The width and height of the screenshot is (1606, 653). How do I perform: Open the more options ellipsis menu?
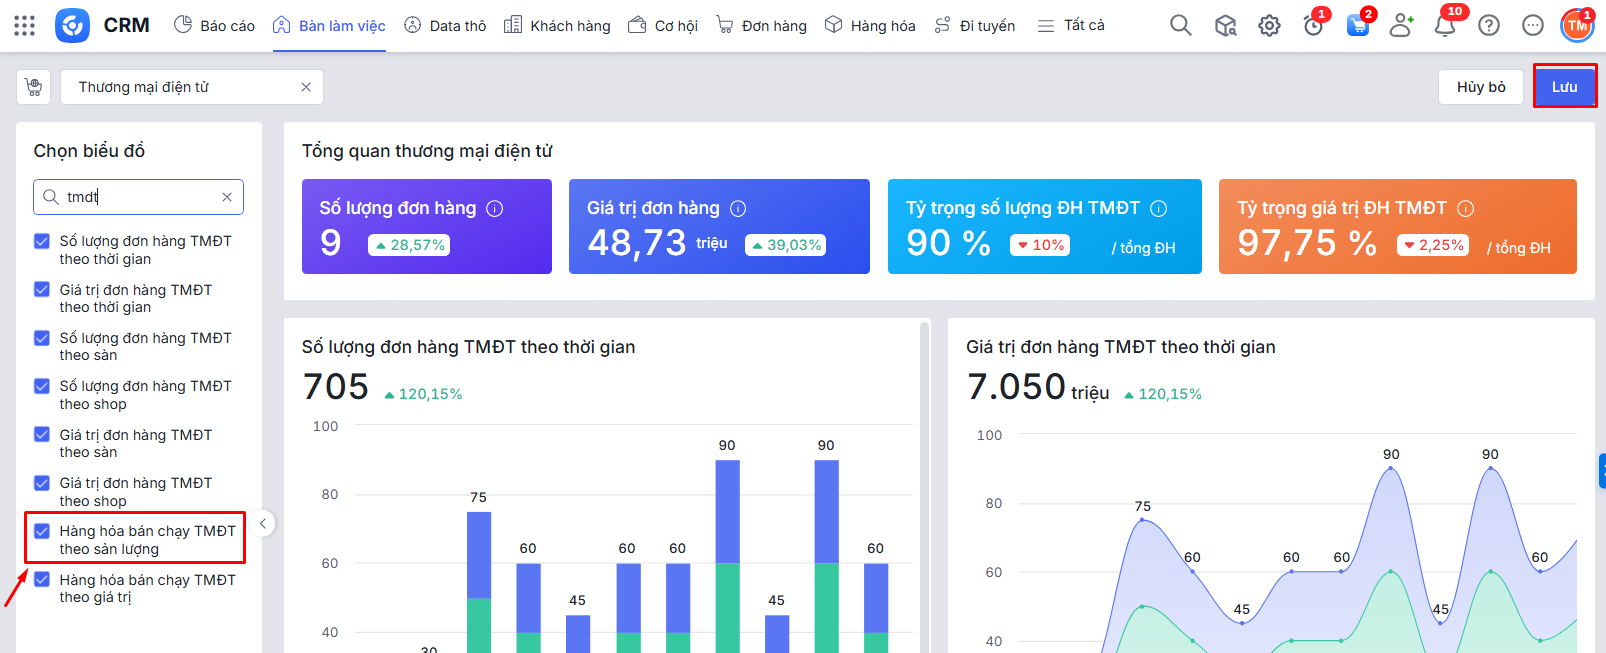pos(1533,26)
